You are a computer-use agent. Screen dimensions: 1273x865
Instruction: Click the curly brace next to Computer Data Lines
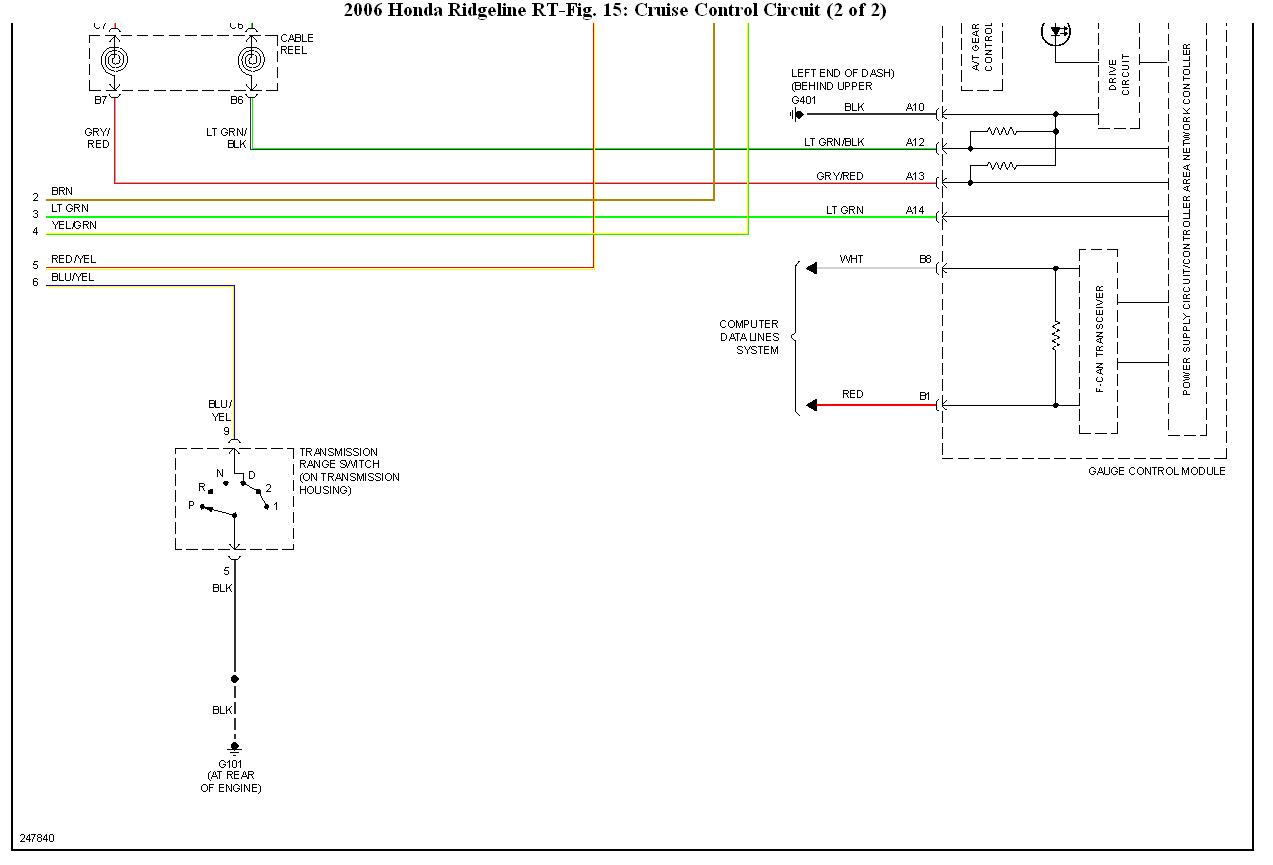[x=795, y=337]
